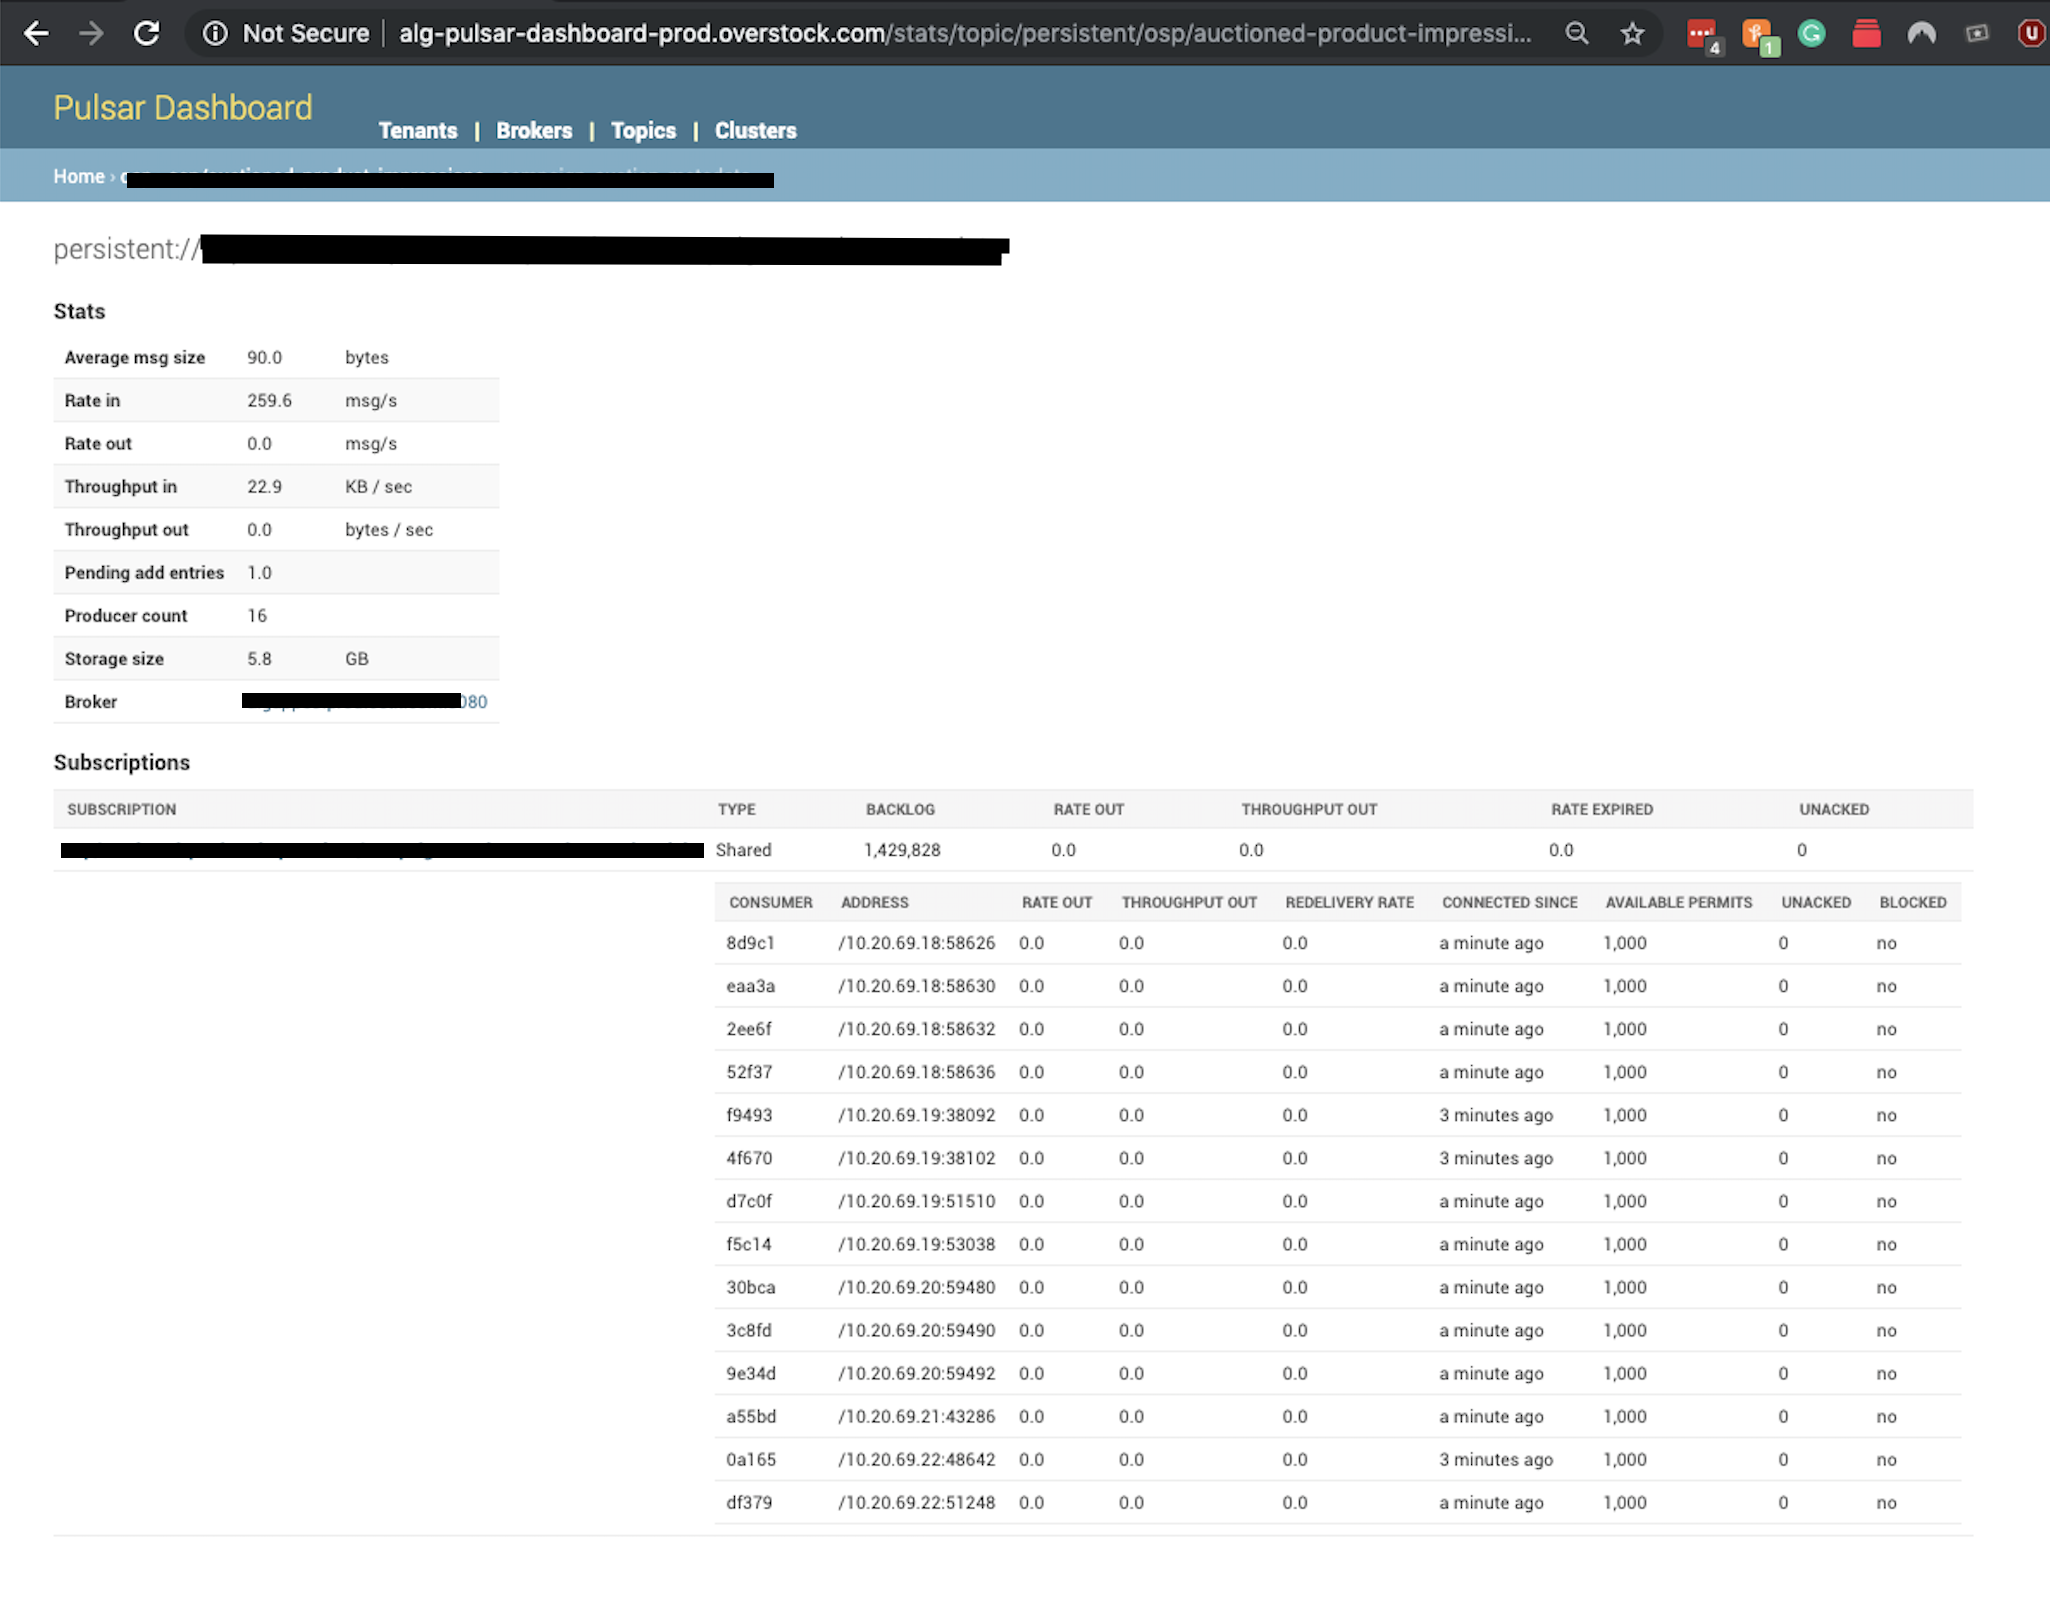2050x1606 pixels.
Task: Go to the Brokers page
Action: 534,131
